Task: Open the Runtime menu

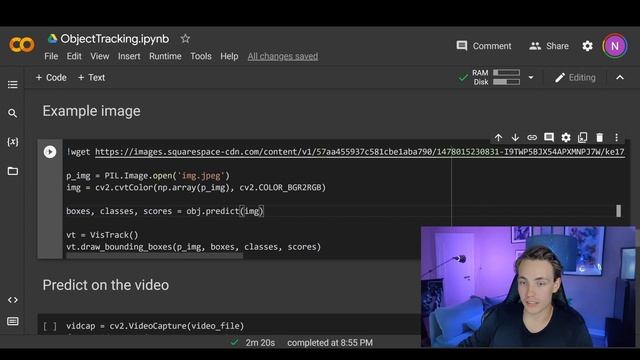Action: click(x=165, y=56)
